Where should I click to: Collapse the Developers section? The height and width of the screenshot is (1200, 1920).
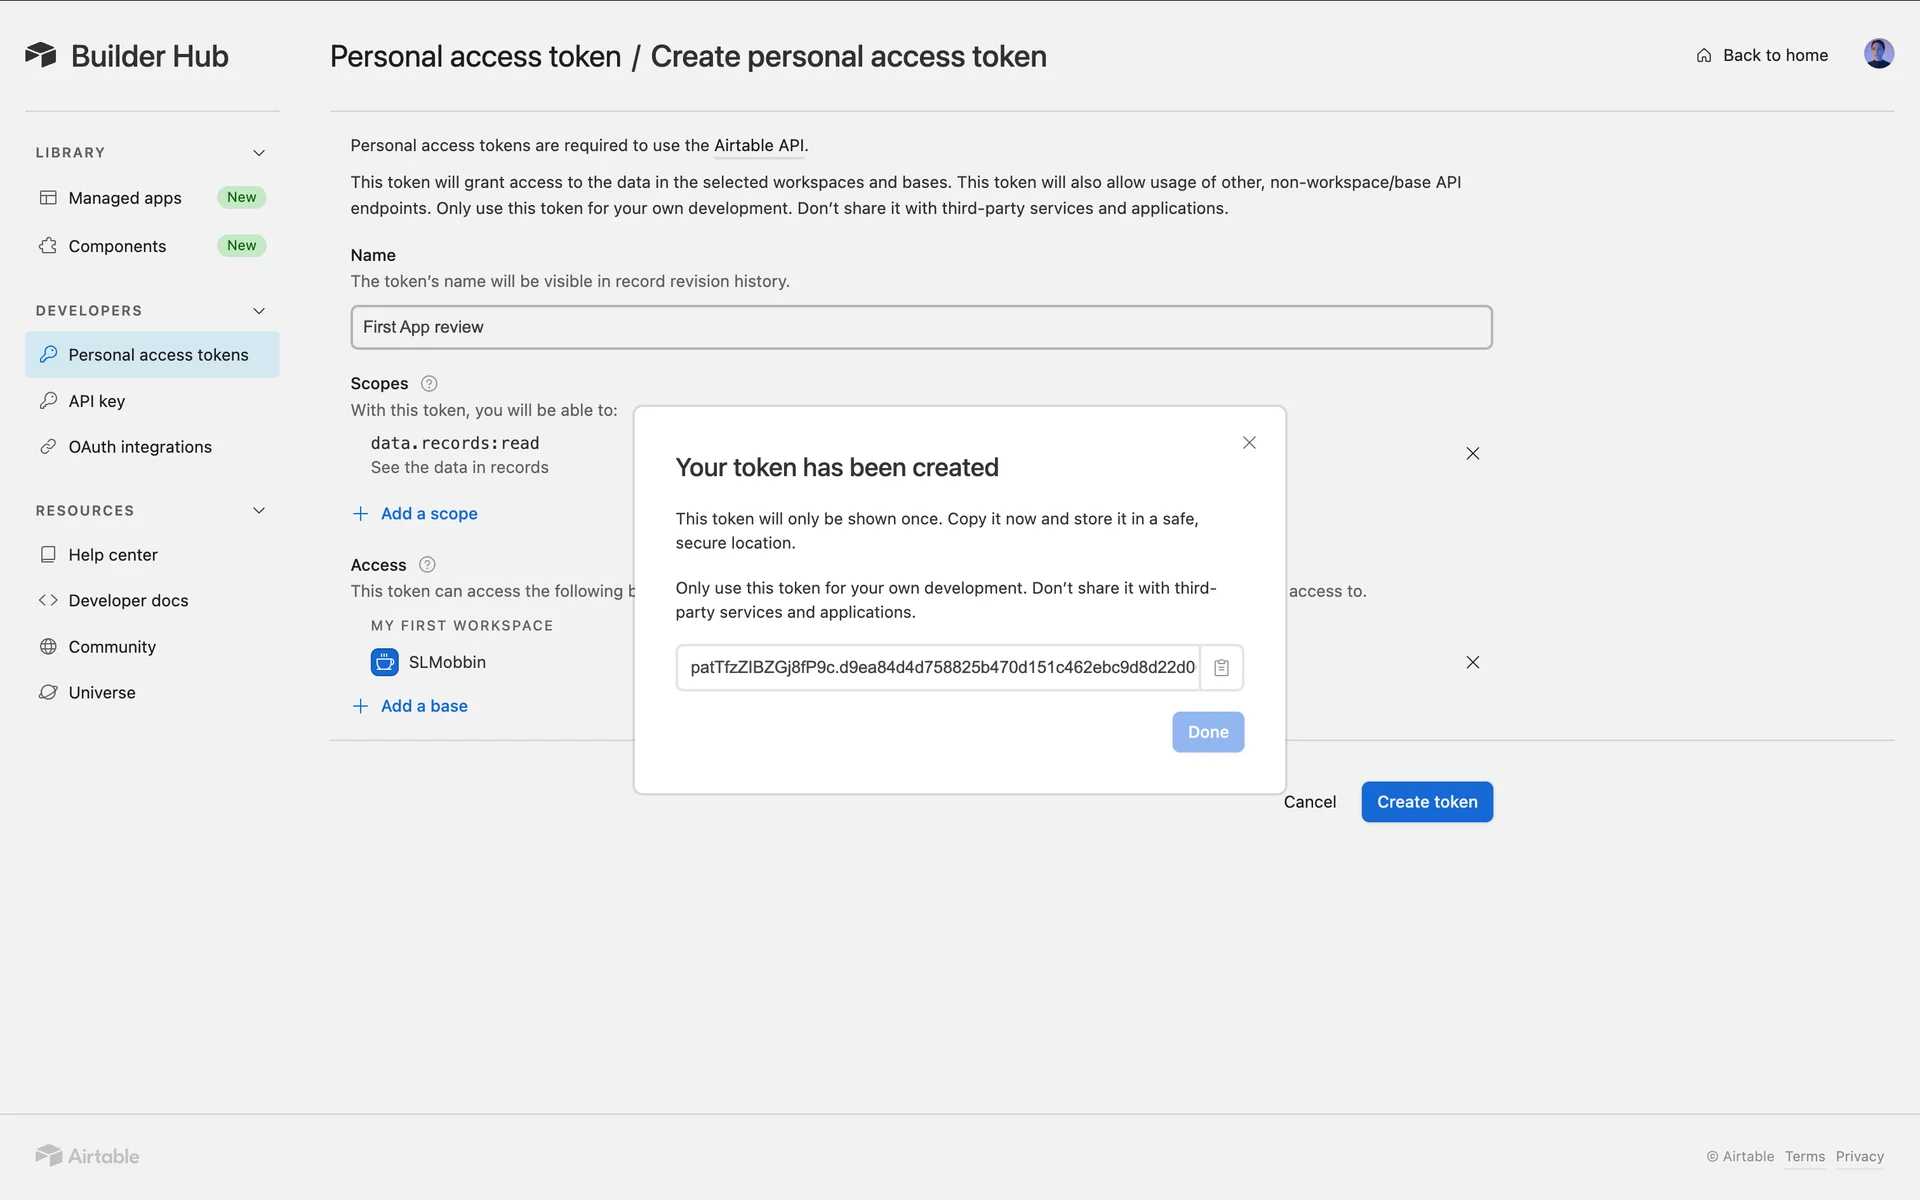259,311
